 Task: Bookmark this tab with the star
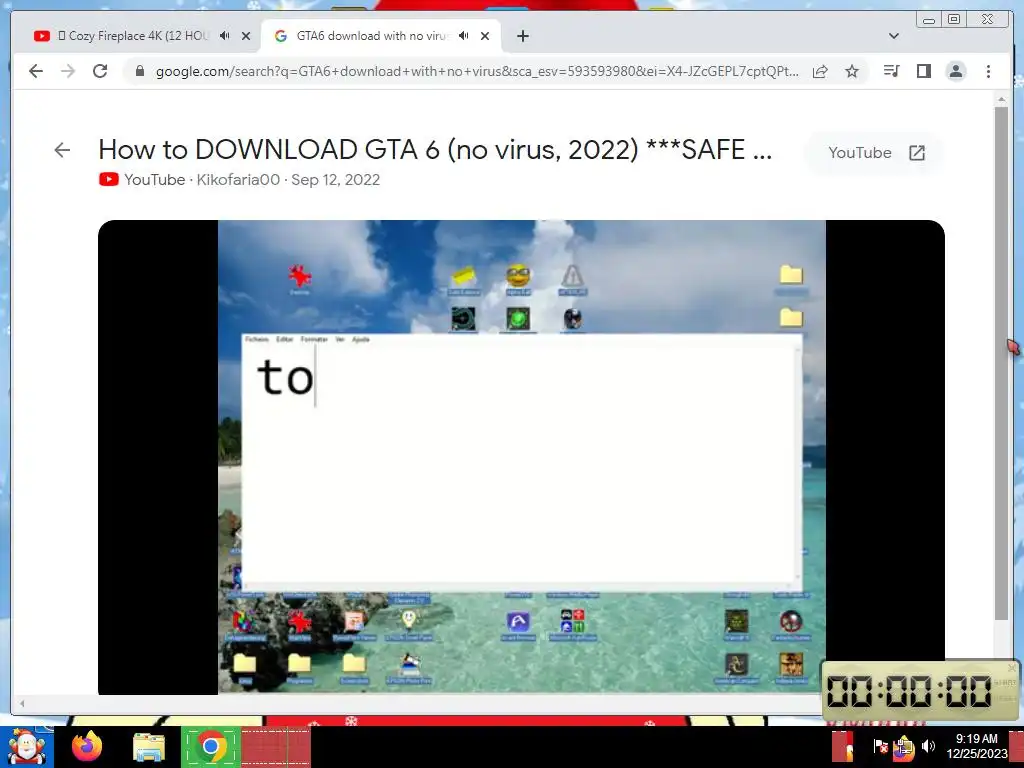[x=852, y=71]
